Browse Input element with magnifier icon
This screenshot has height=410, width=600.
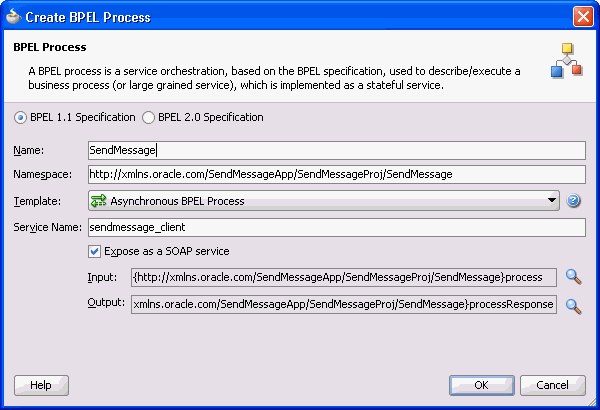[x=573, y=277]
